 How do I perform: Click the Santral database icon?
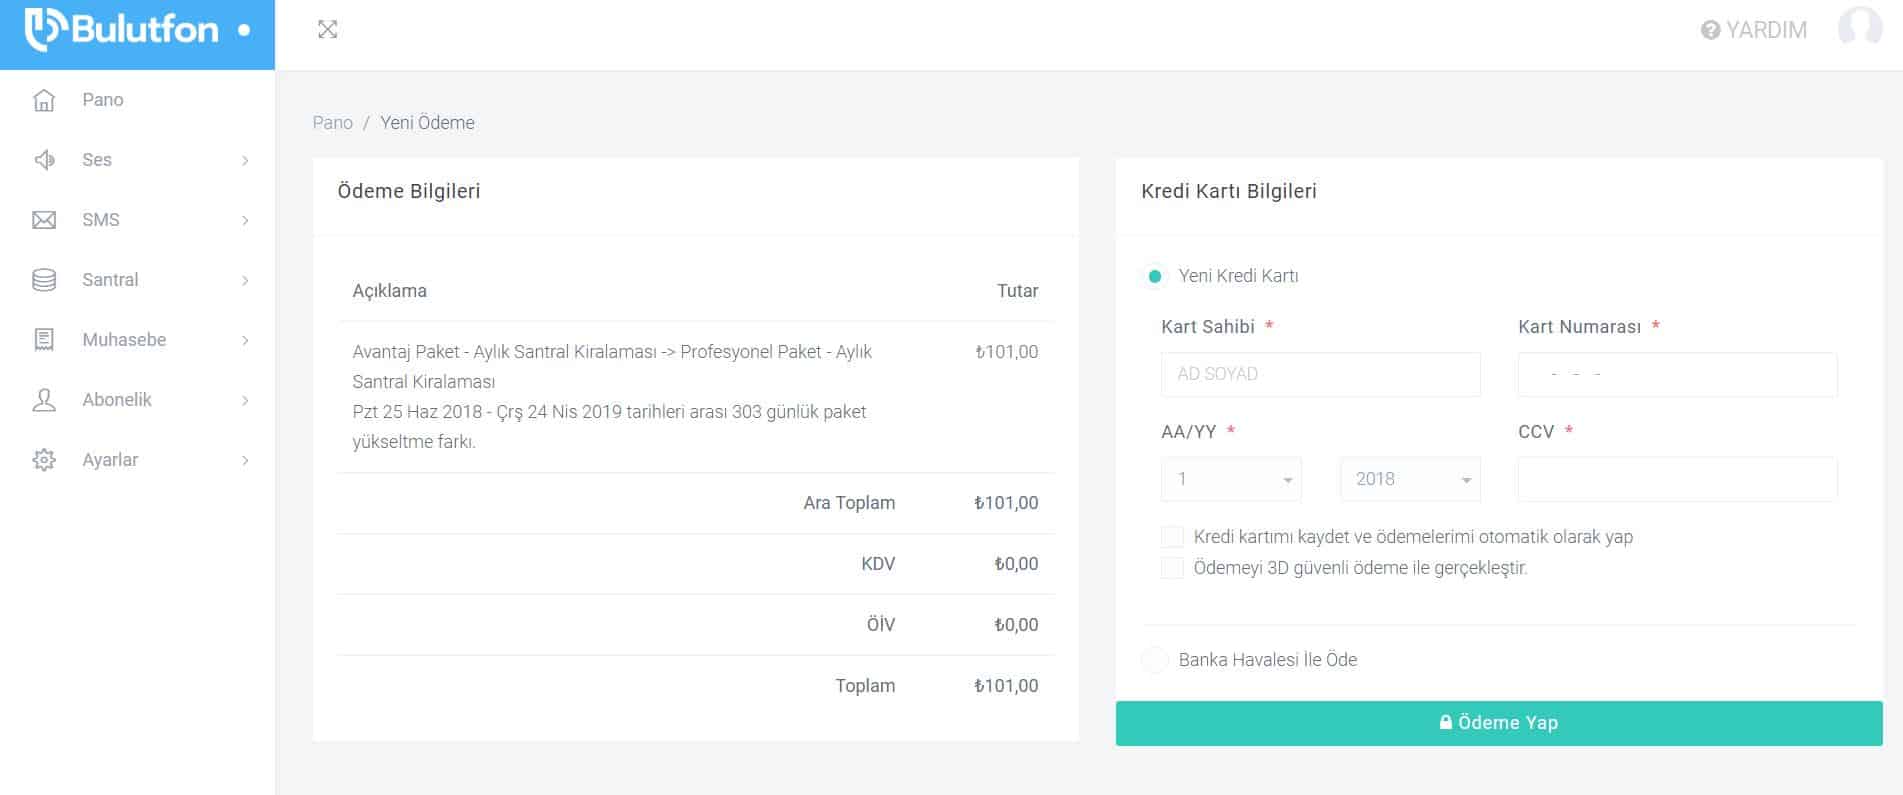pyautogui.click(x=44, y=280)
